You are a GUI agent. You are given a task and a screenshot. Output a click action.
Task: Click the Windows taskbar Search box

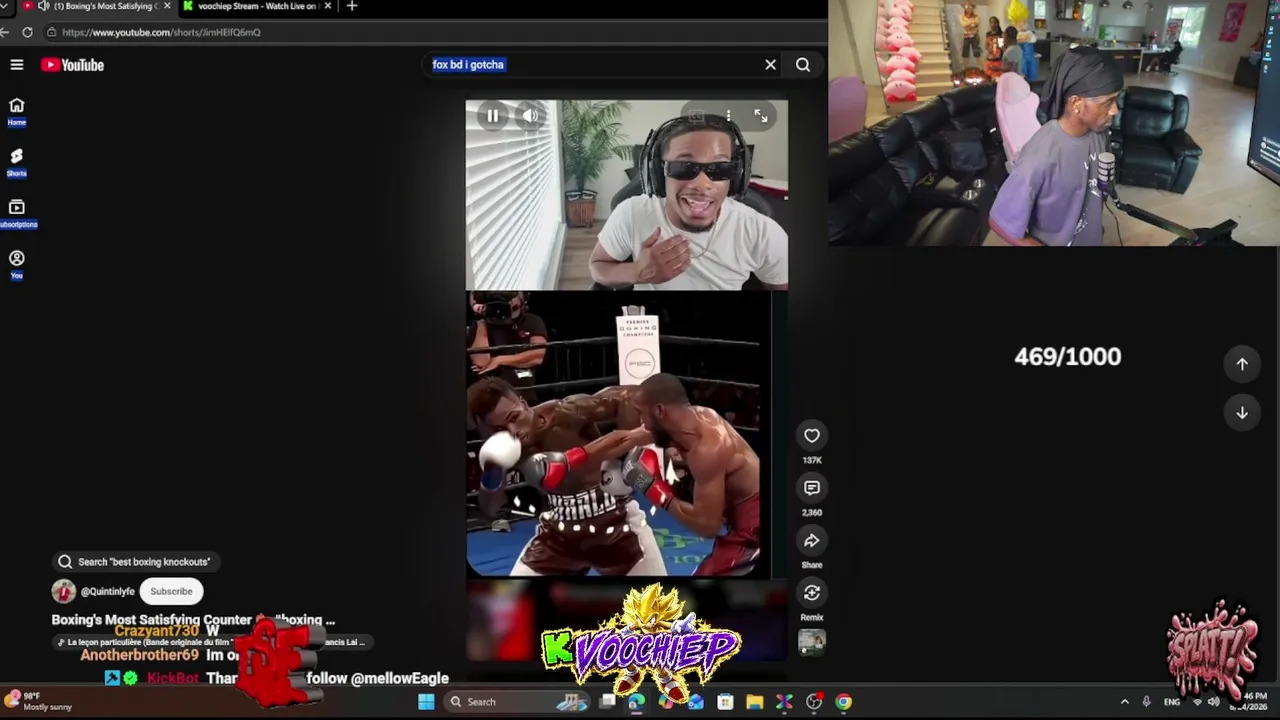coord(515,702)
